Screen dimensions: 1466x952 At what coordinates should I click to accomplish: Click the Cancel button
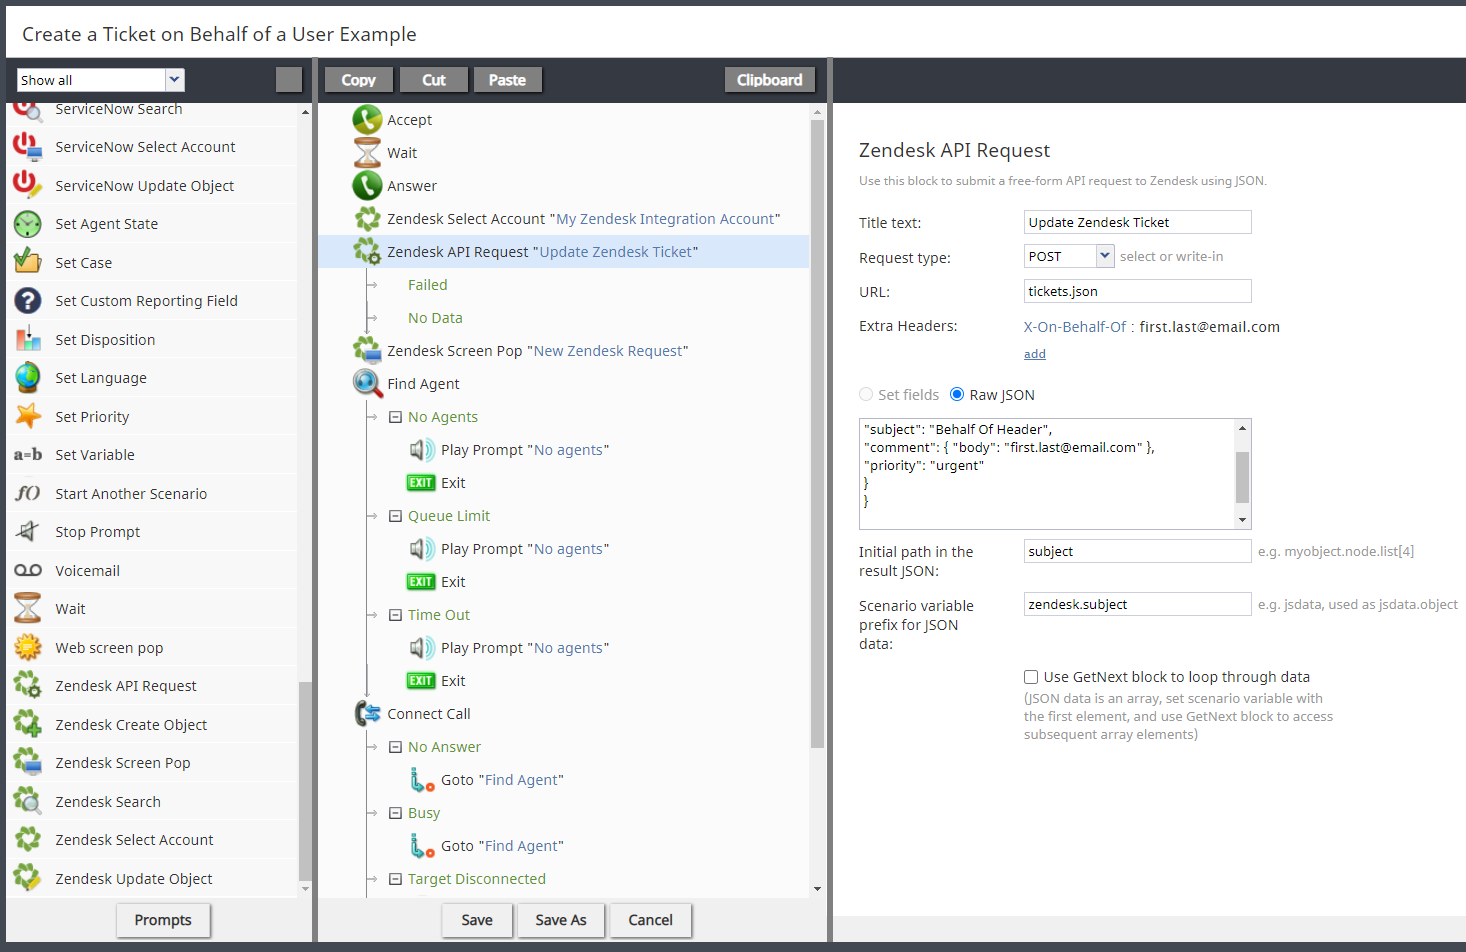coord(650,920)
